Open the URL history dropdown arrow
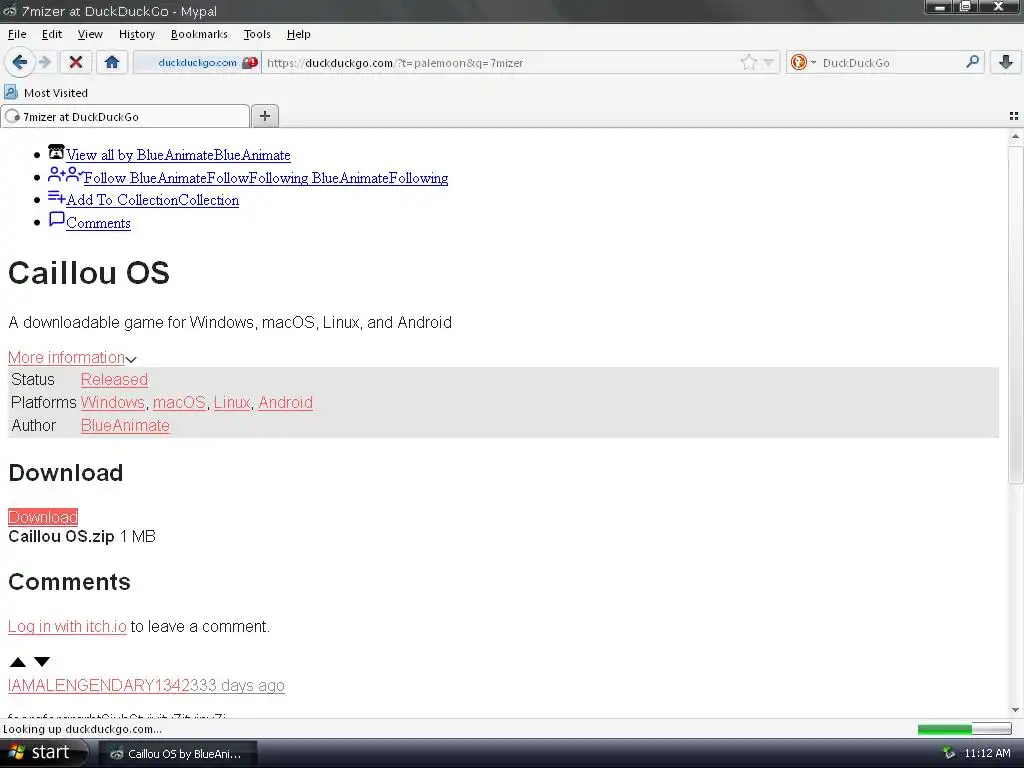The image size is (1024, 768). pos(769,63)
